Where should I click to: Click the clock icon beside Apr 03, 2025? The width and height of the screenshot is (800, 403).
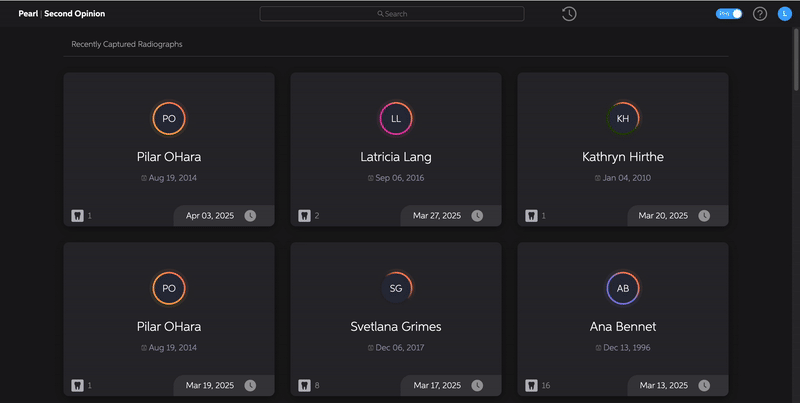[x=250, y=215]
